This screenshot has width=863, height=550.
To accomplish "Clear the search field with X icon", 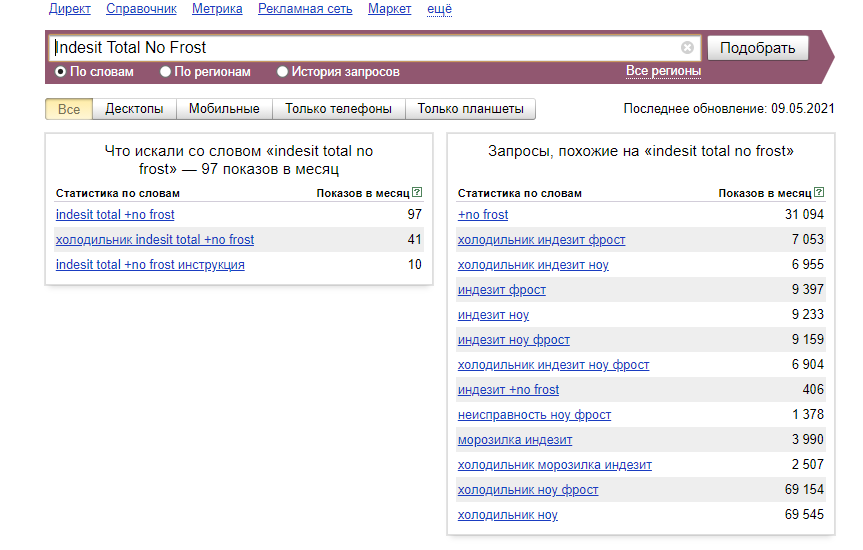I will pos(687,48).
